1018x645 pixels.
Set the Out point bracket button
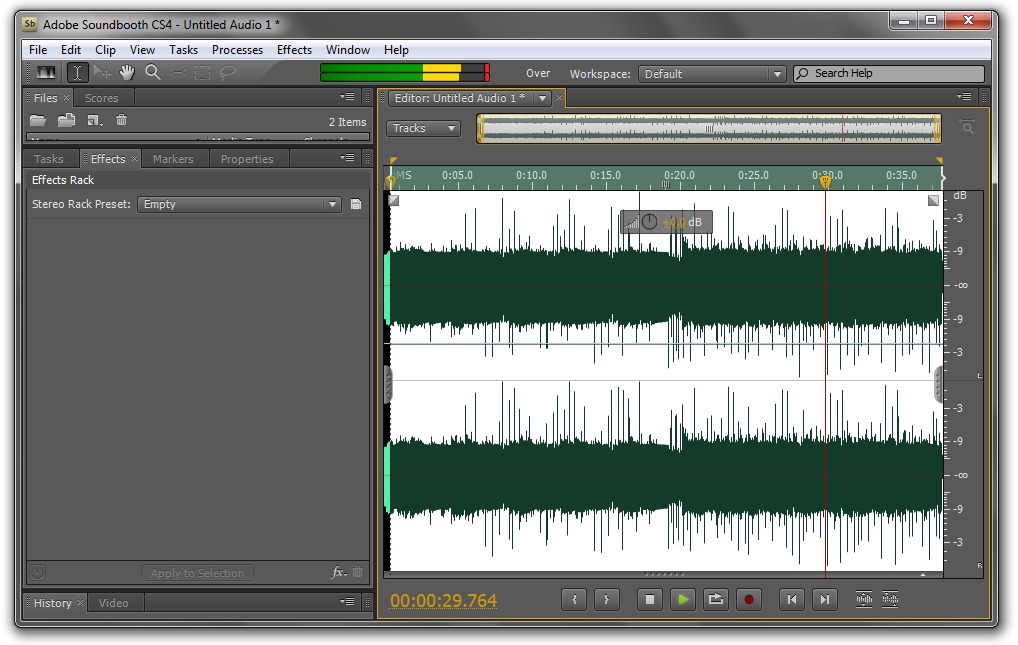point(606,600)
